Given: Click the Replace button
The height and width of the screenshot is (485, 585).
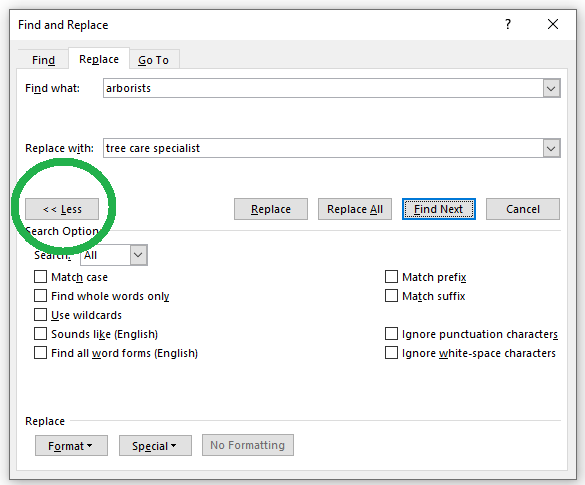Looking at the screenshot, I should [x=271, y=209].
